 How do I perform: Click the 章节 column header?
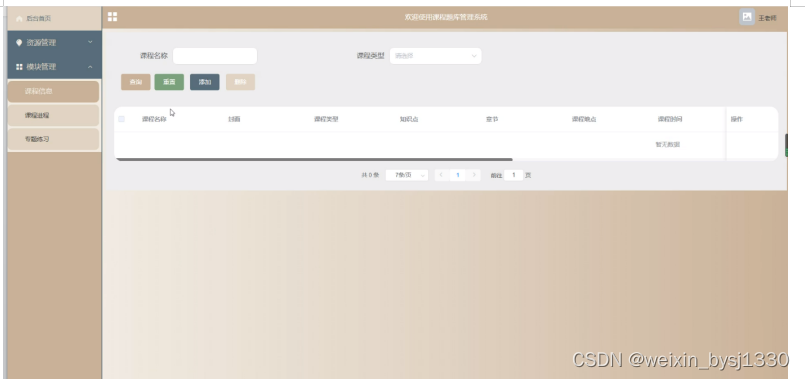492,119
